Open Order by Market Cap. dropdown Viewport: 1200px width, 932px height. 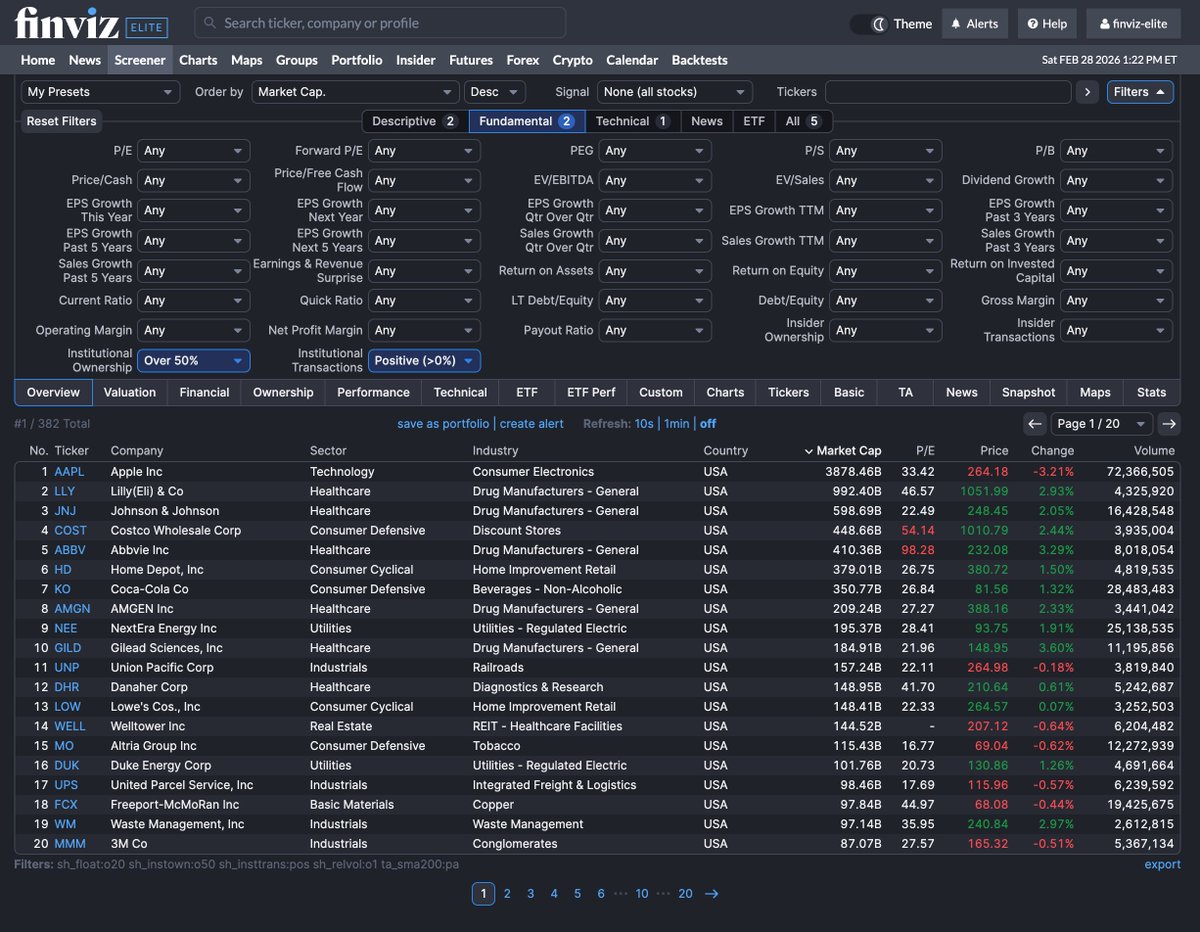[x=354, y=92]
